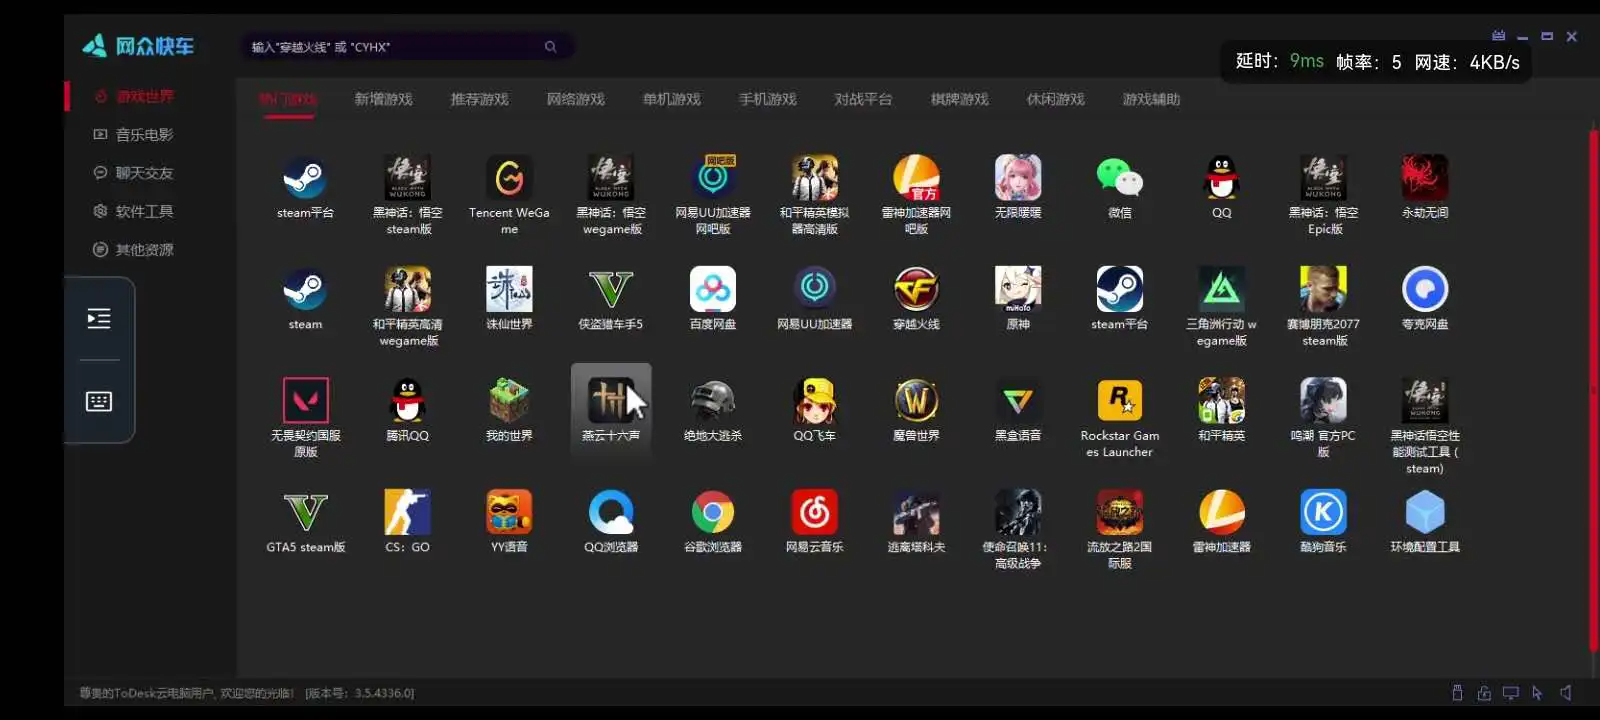Launch 穿越火线 game
Screen dimensions: 1600x720
click(x=916, y=290)
